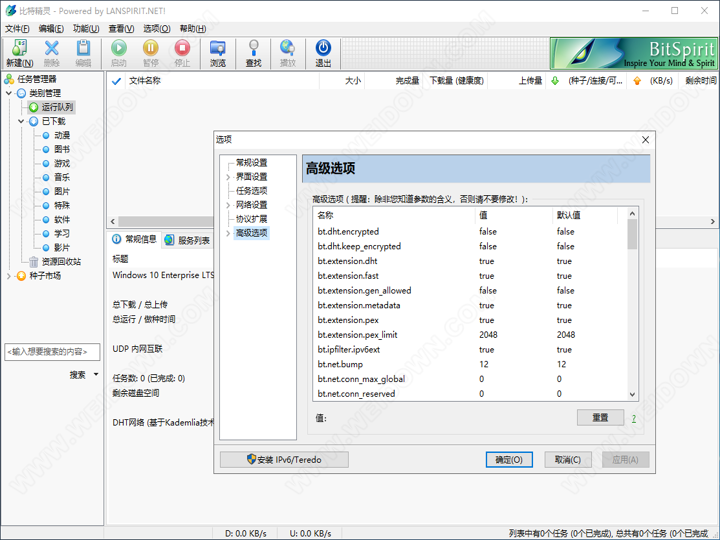Click the advanced options list scrollbar thumb
Image resolution: width=720 pixels, height=540 pixels.
[x=632, y=234]
